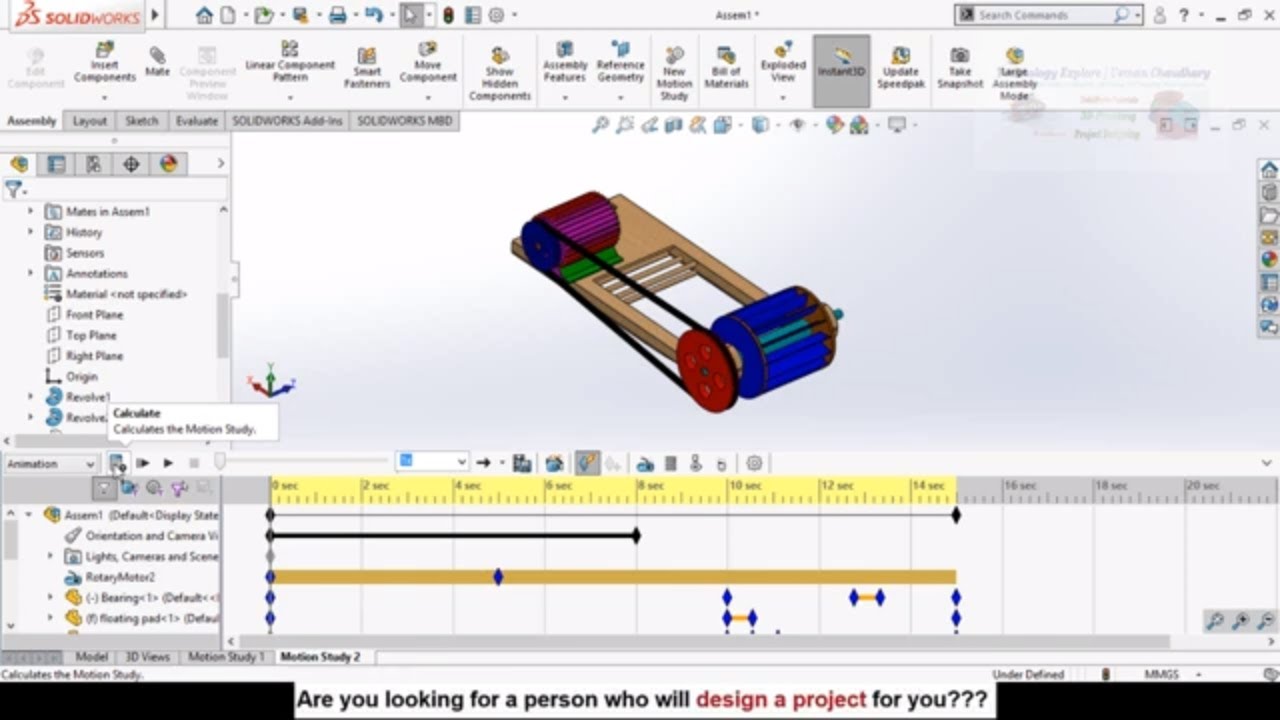The width and height of the screenshot is (1280, 720).
Task: Open the playback speed combo box
Action: coord(432,462)
